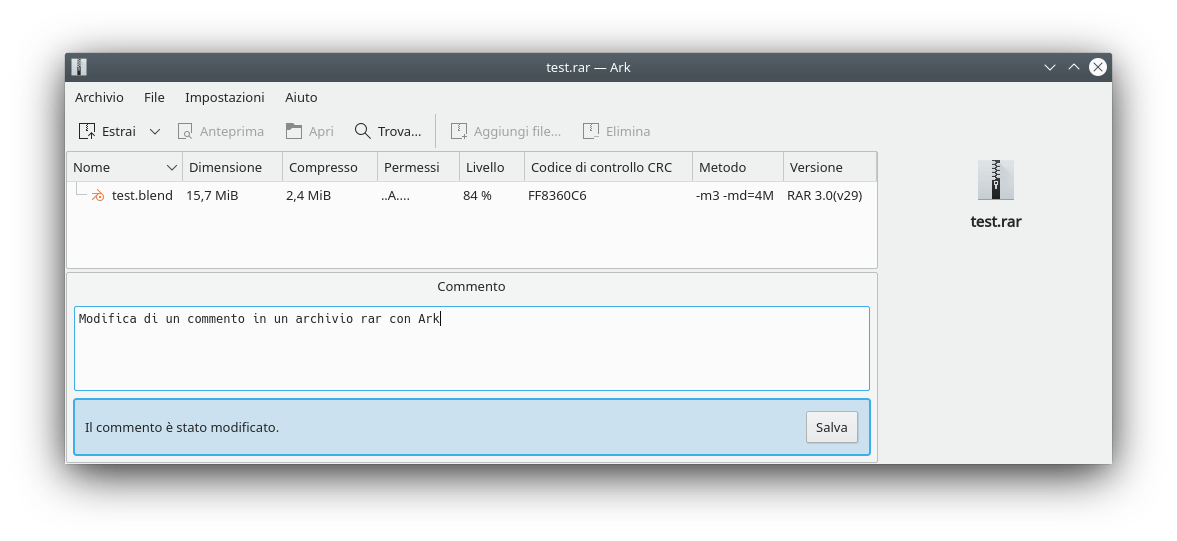
Task: Open the File menu
Action: (154, 97)
